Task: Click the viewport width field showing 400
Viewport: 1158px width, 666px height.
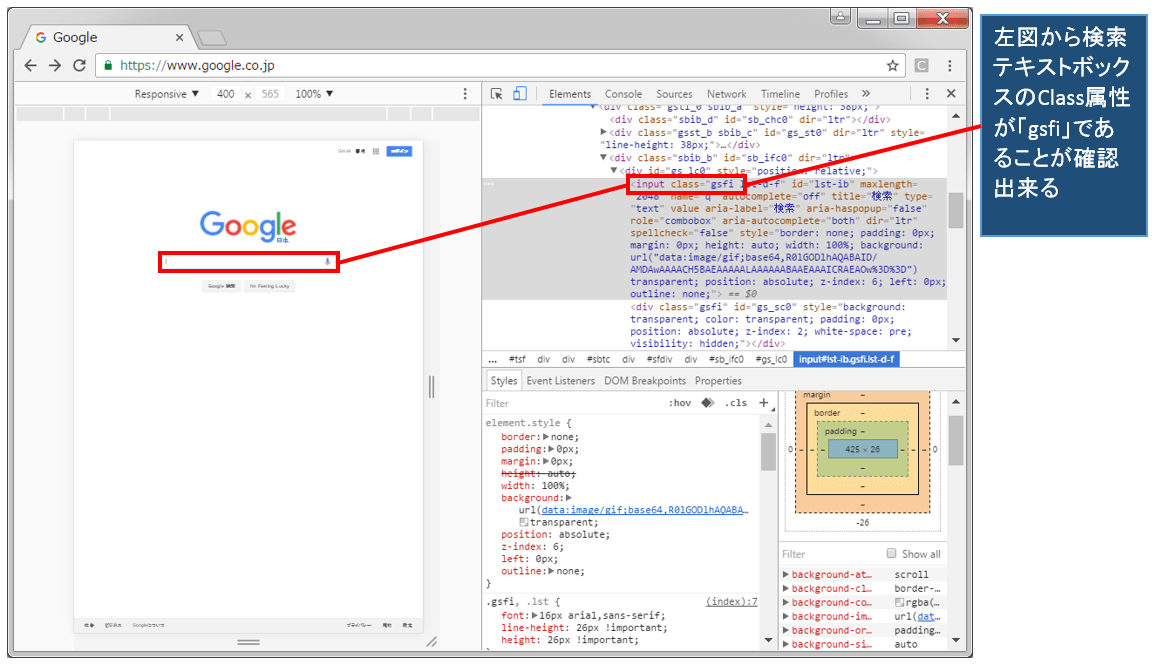Action: (226, 94)
